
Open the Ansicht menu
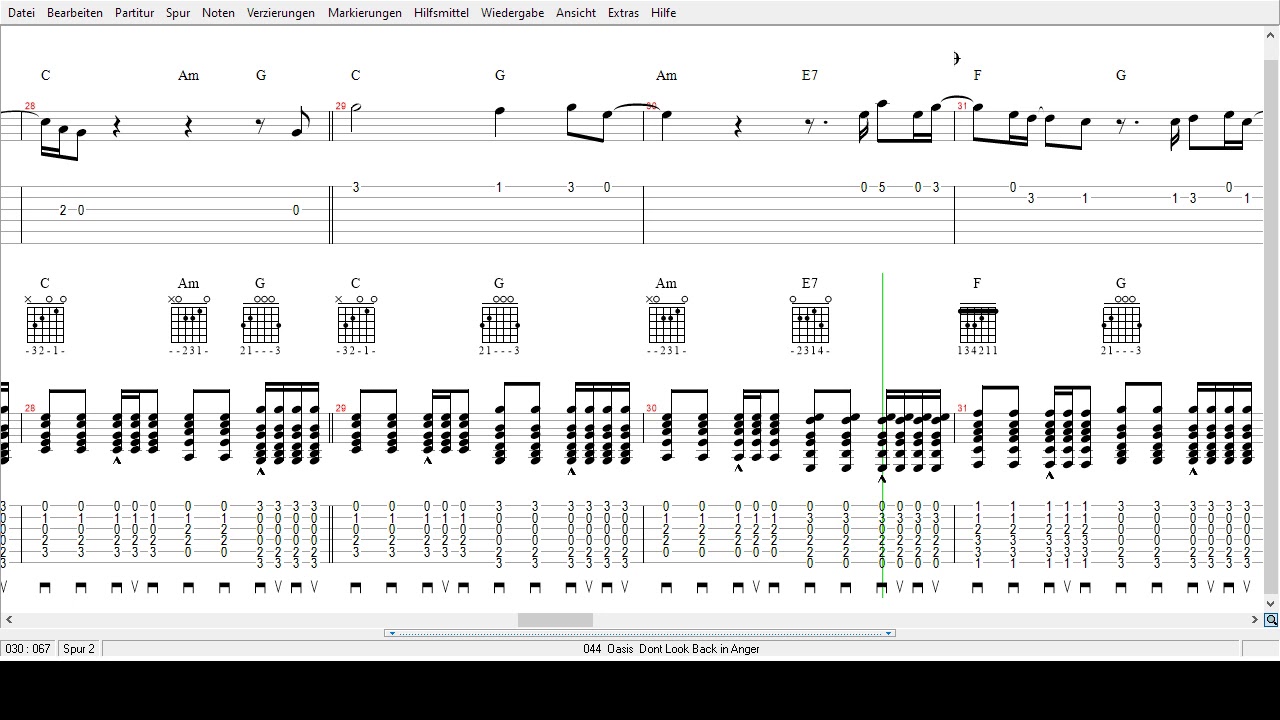coord(576,13)
